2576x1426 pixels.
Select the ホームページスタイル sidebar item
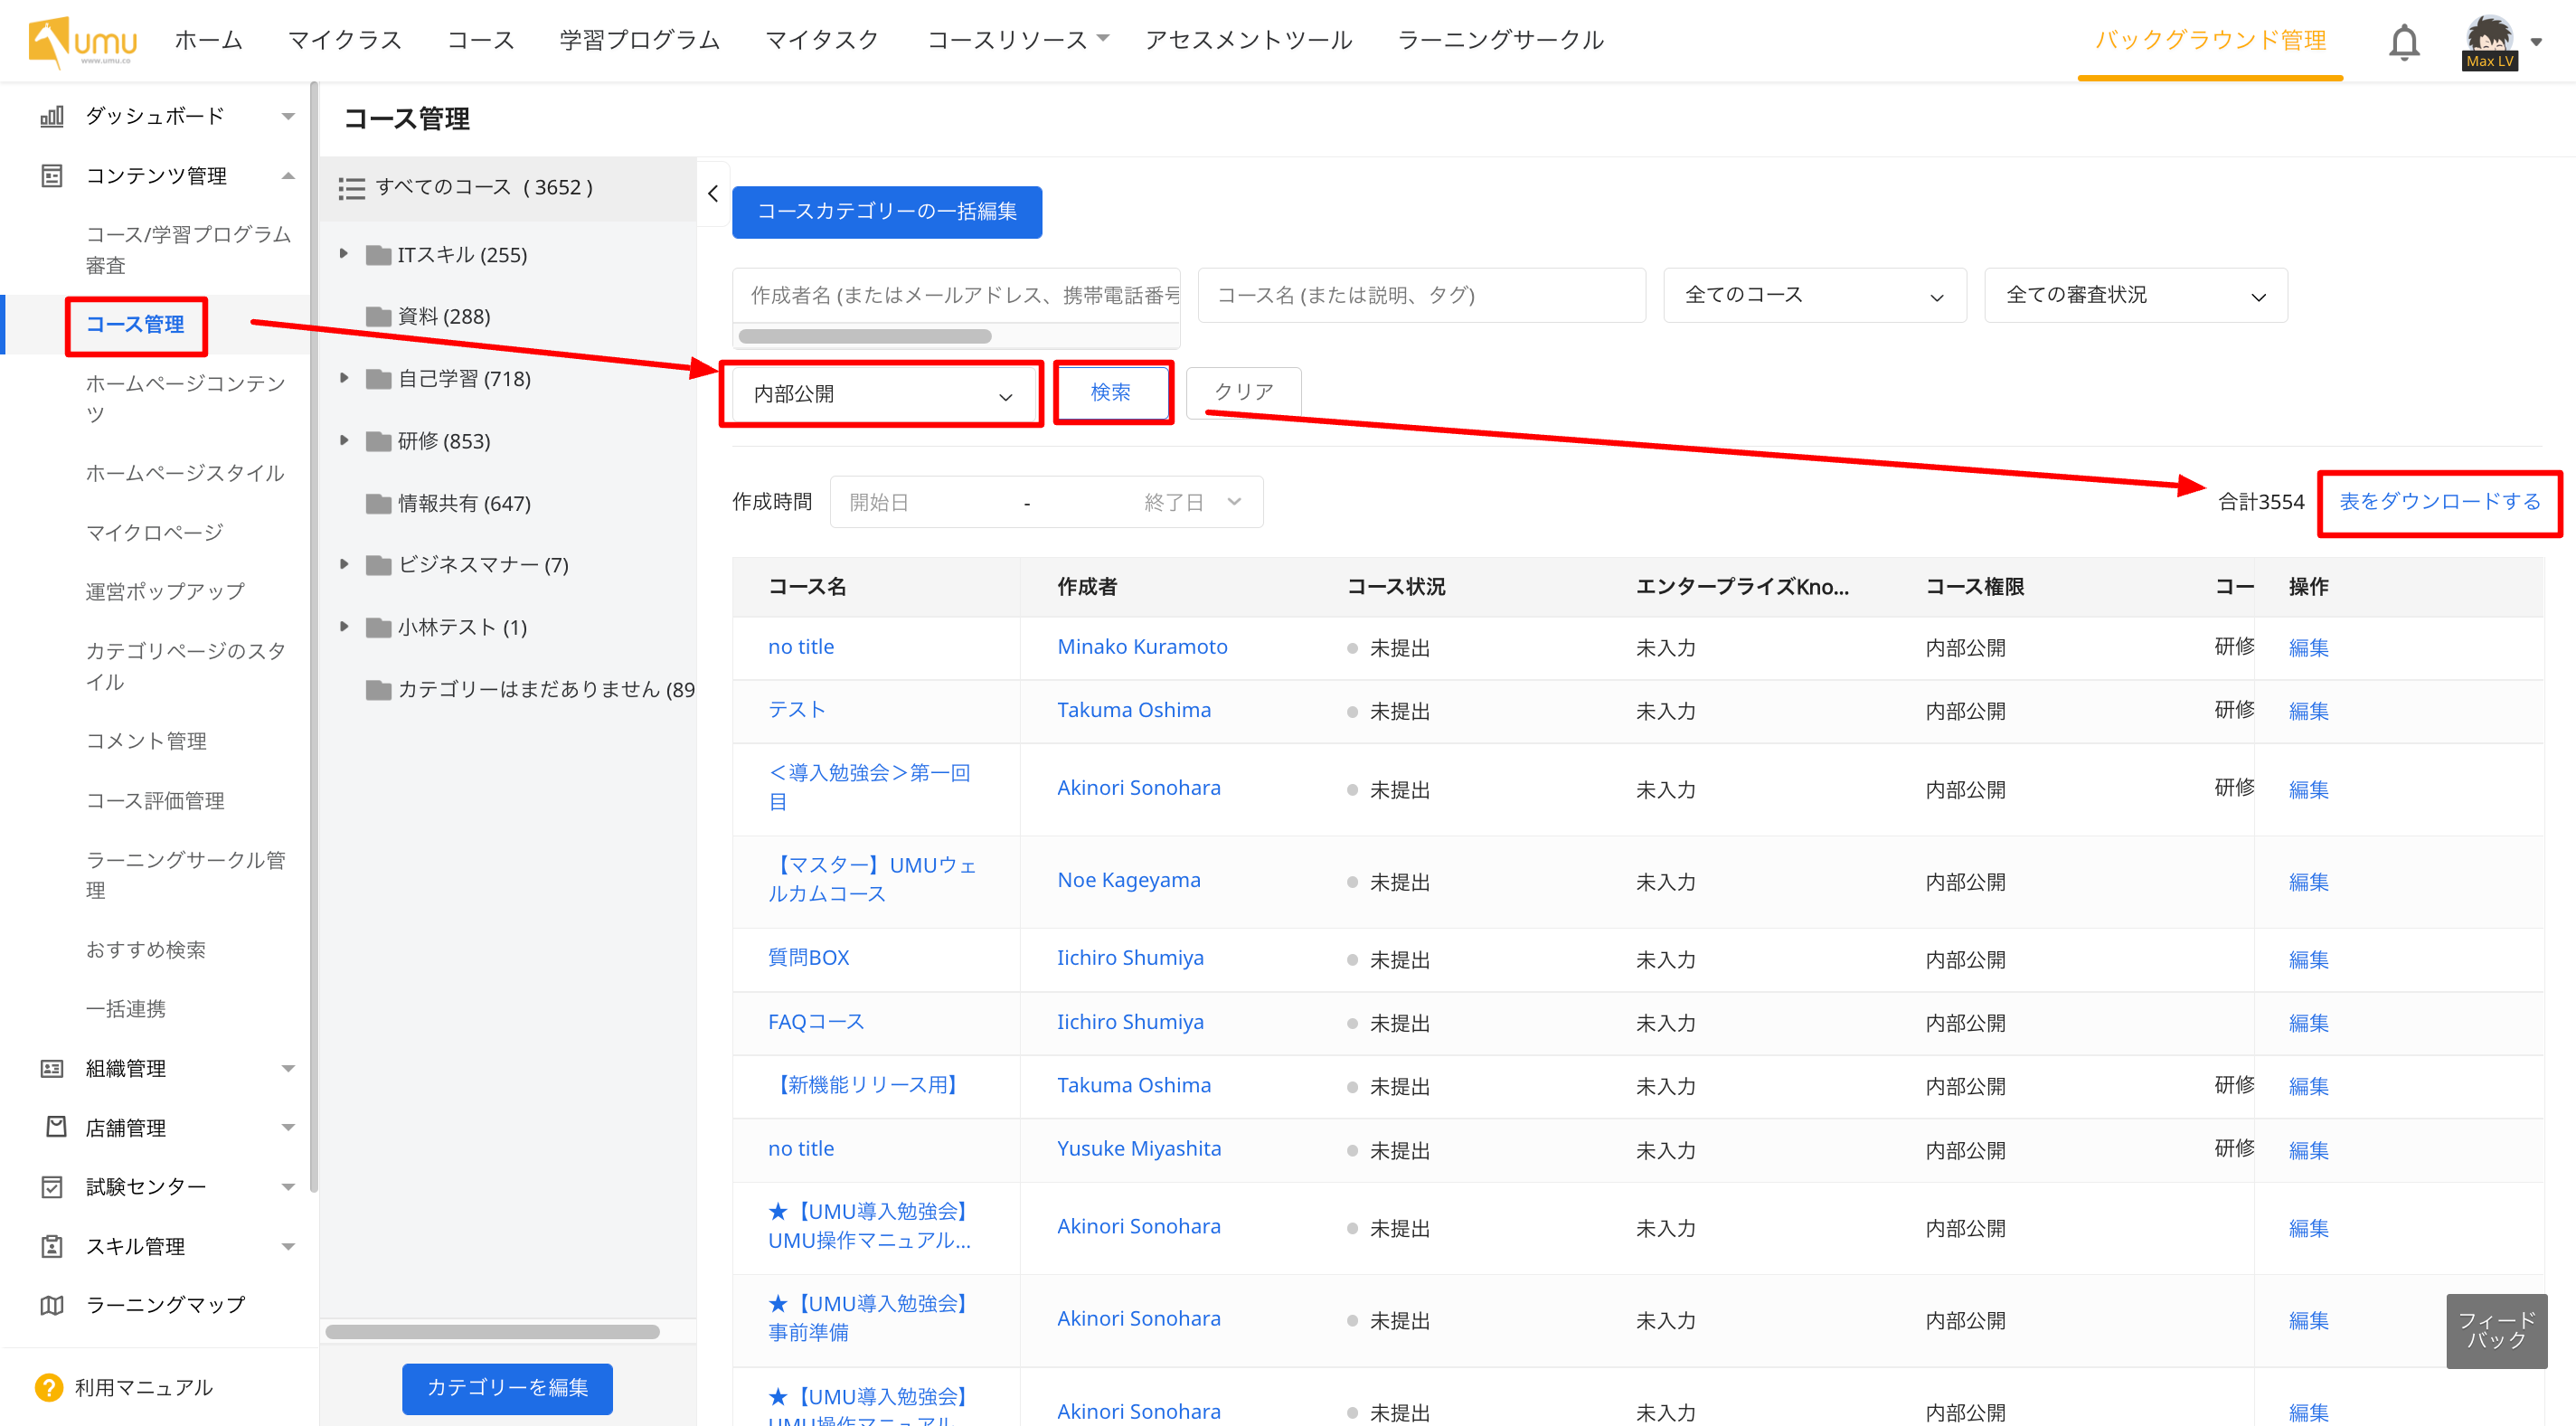point(185,473)
